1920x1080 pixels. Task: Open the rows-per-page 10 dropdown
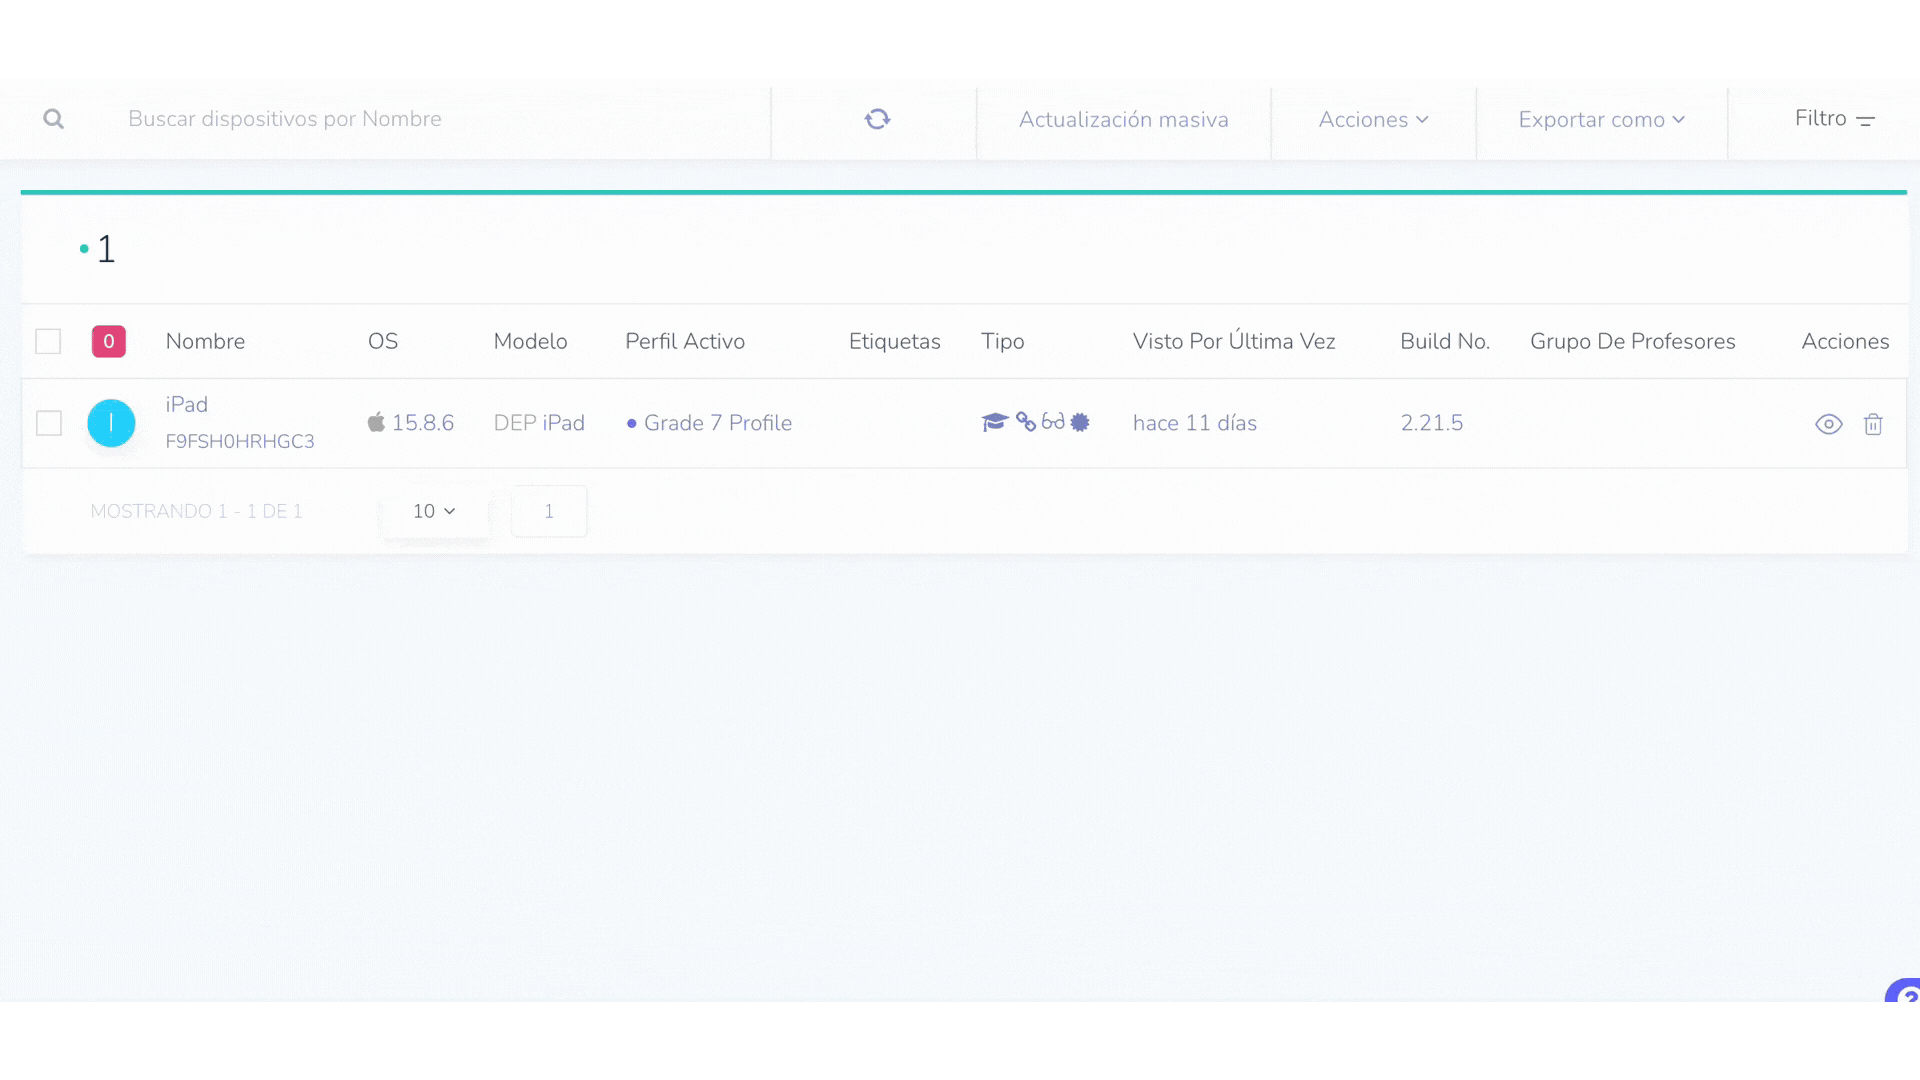tap(434, 511)
